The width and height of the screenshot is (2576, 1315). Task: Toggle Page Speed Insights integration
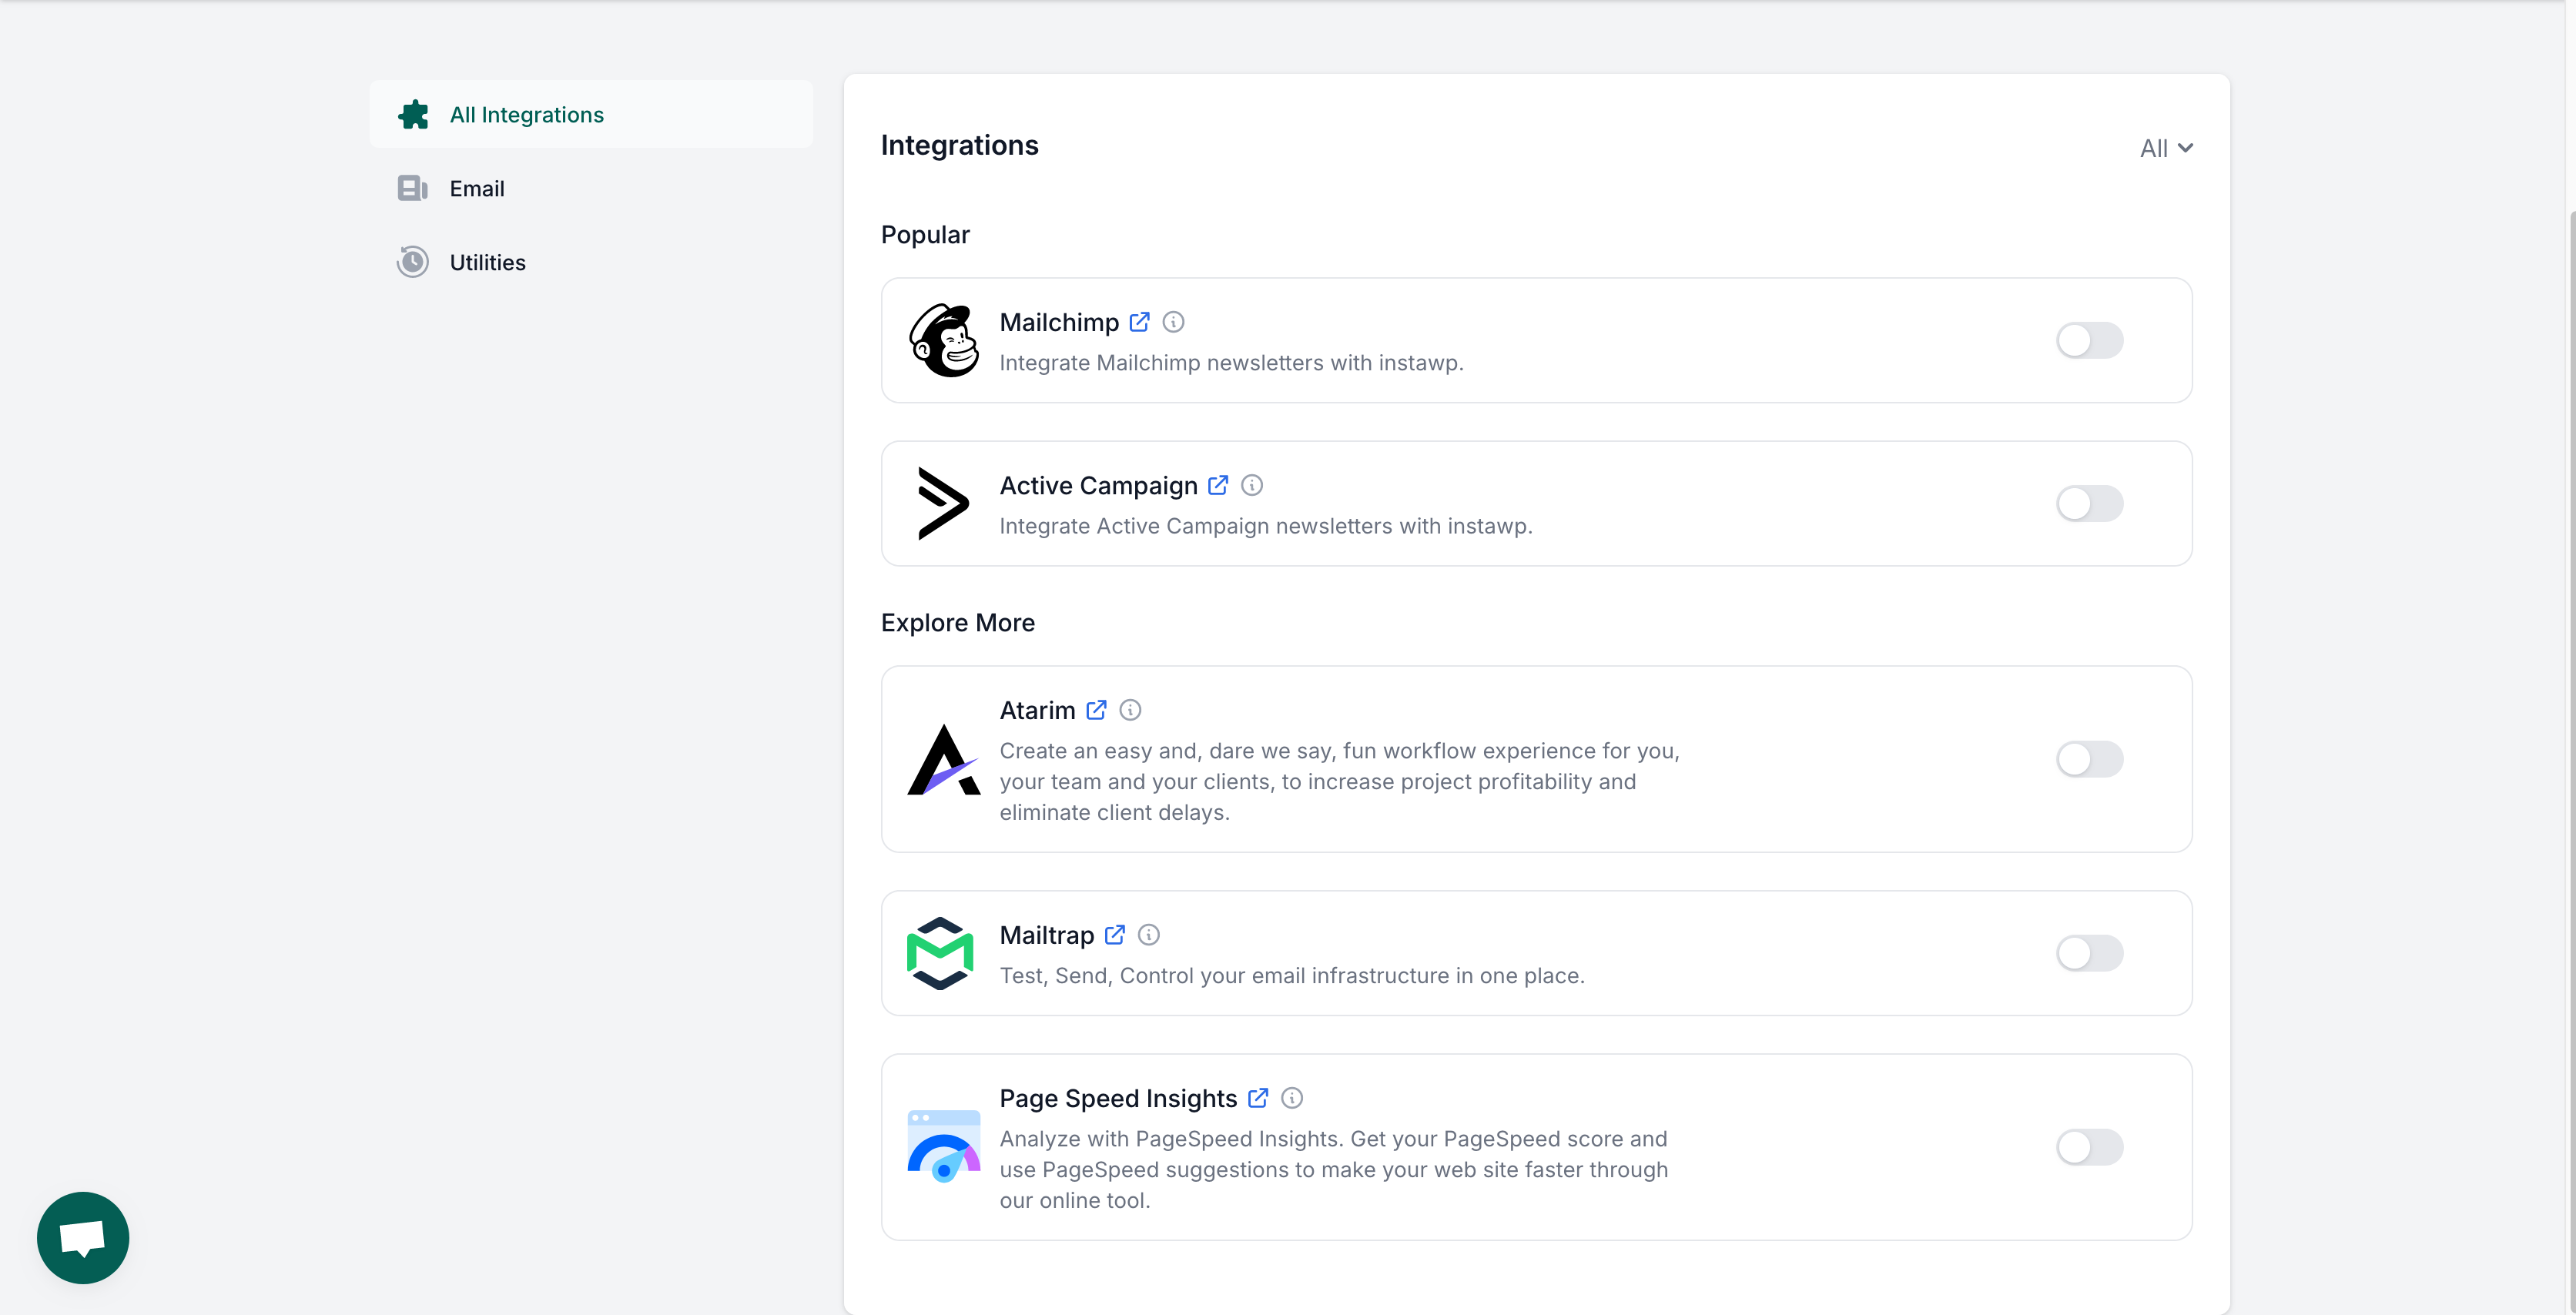coord(2089,1147)
